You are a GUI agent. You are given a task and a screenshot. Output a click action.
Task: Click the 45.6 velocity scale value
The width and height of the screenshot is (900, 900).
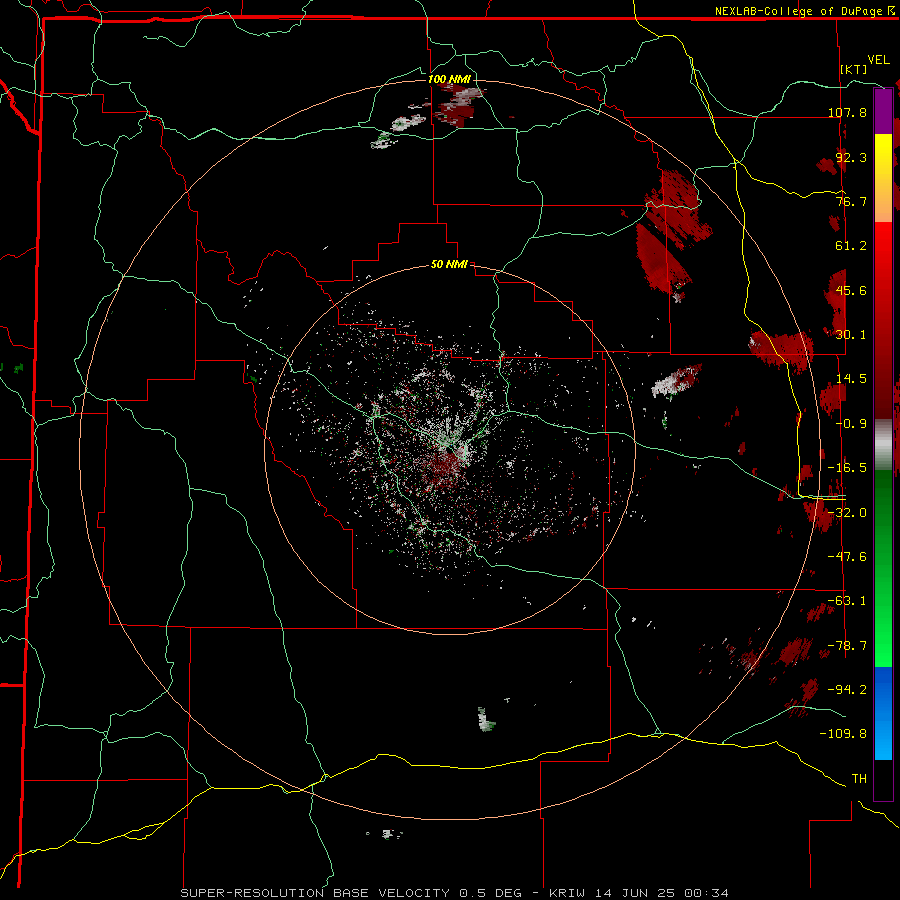coord(851,290)
